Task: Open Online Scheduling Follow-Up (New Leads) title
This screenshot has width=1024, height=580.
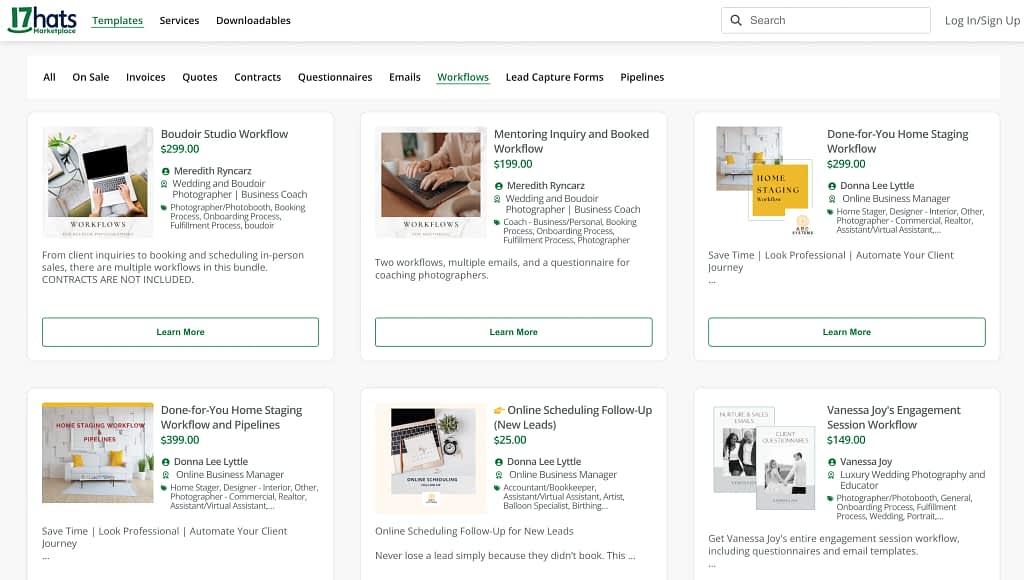Action: [x=573, y=417]
